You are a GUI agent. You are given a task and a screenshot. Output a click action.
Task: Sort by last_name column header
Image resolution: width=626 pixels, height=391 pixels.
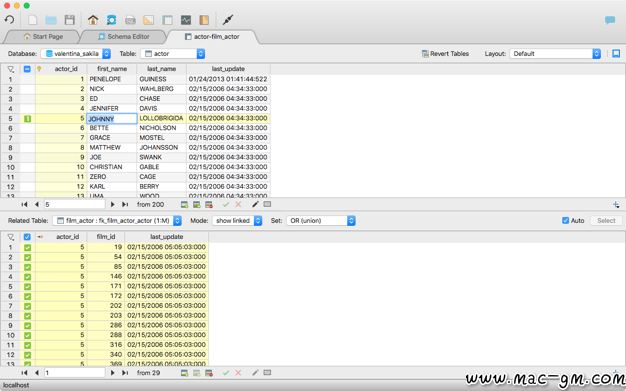click(x=161, y=69)
